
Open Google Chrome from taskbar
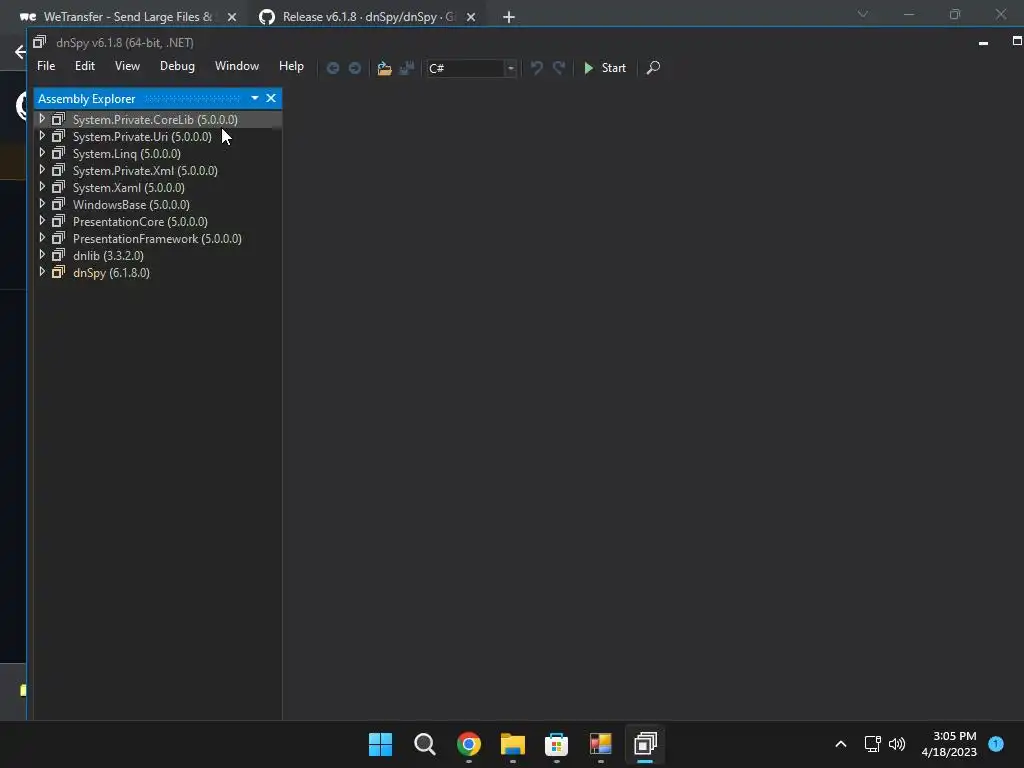pyautogui.click(x=469, y=744)
